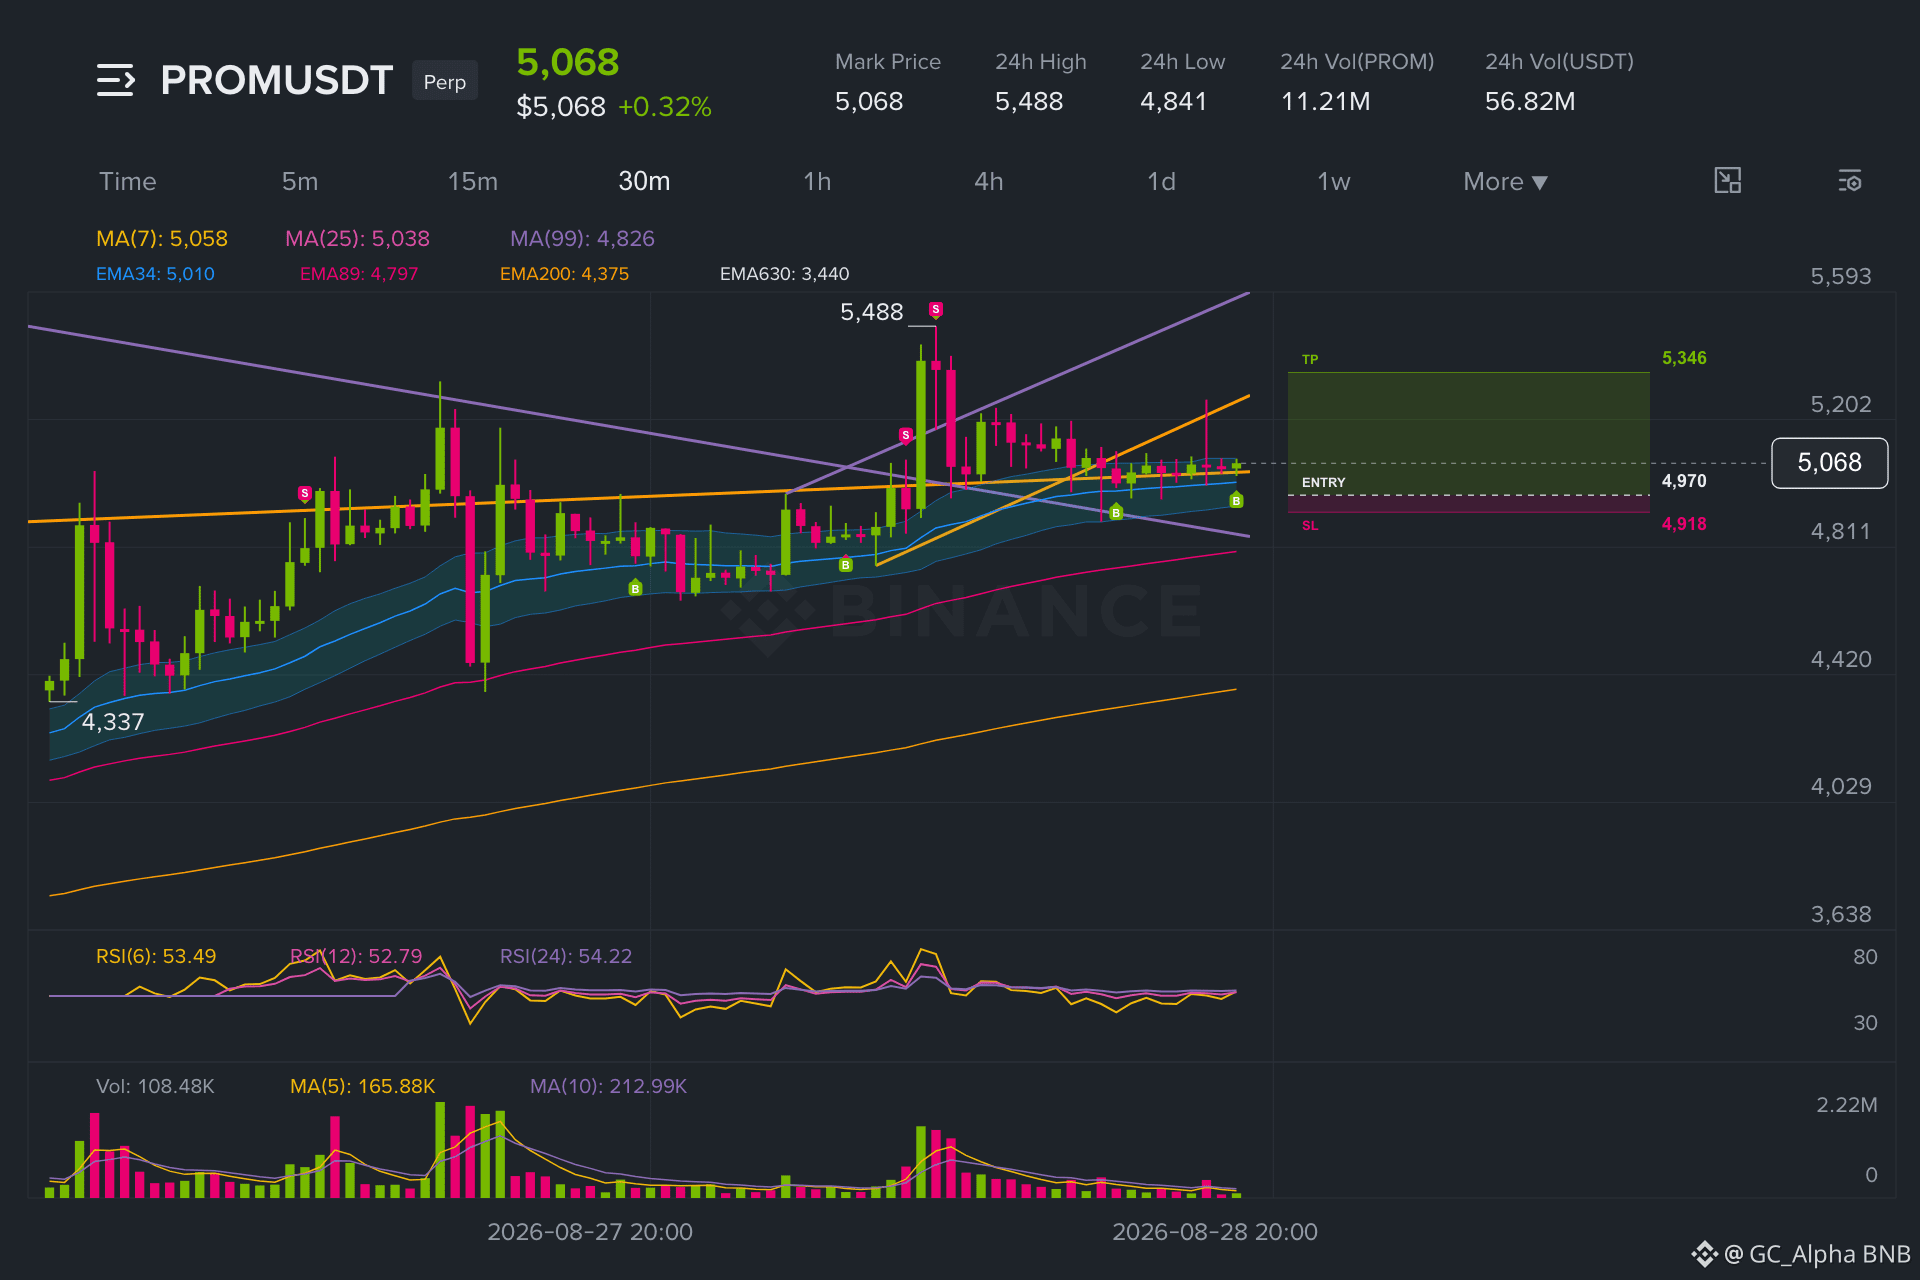Click the Vol: 108.48K label

[155, 1086]
